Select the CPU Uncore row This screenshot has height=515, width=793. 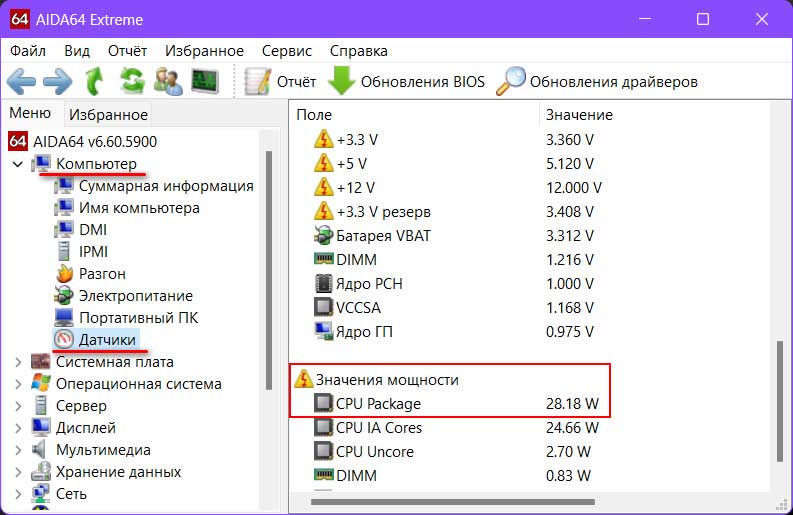click(452, 452)
